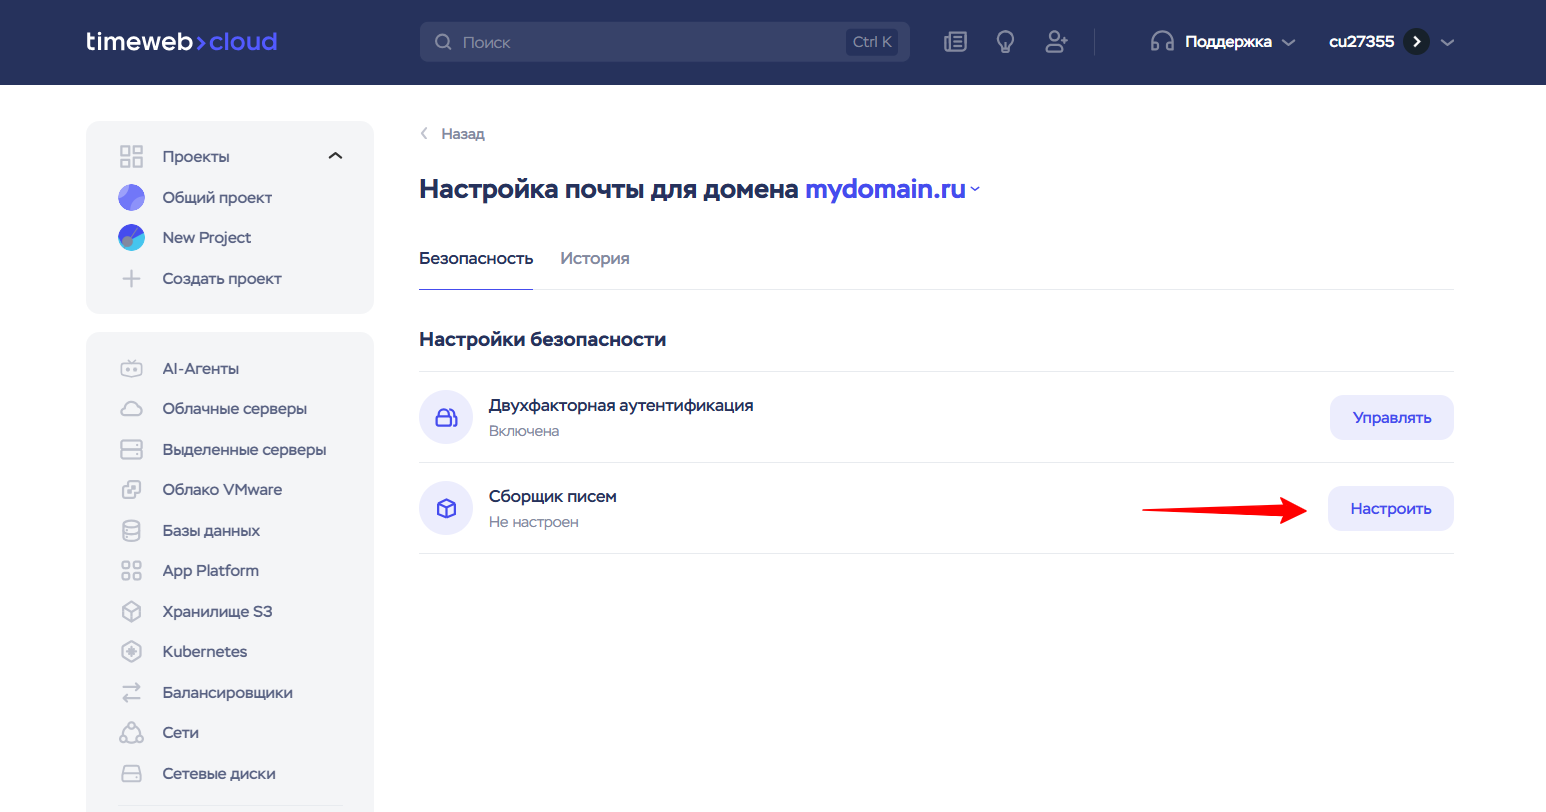Screen dimensions: 1546x812
Task: Select New Project in the sidebar
Action: coord(206,238)
